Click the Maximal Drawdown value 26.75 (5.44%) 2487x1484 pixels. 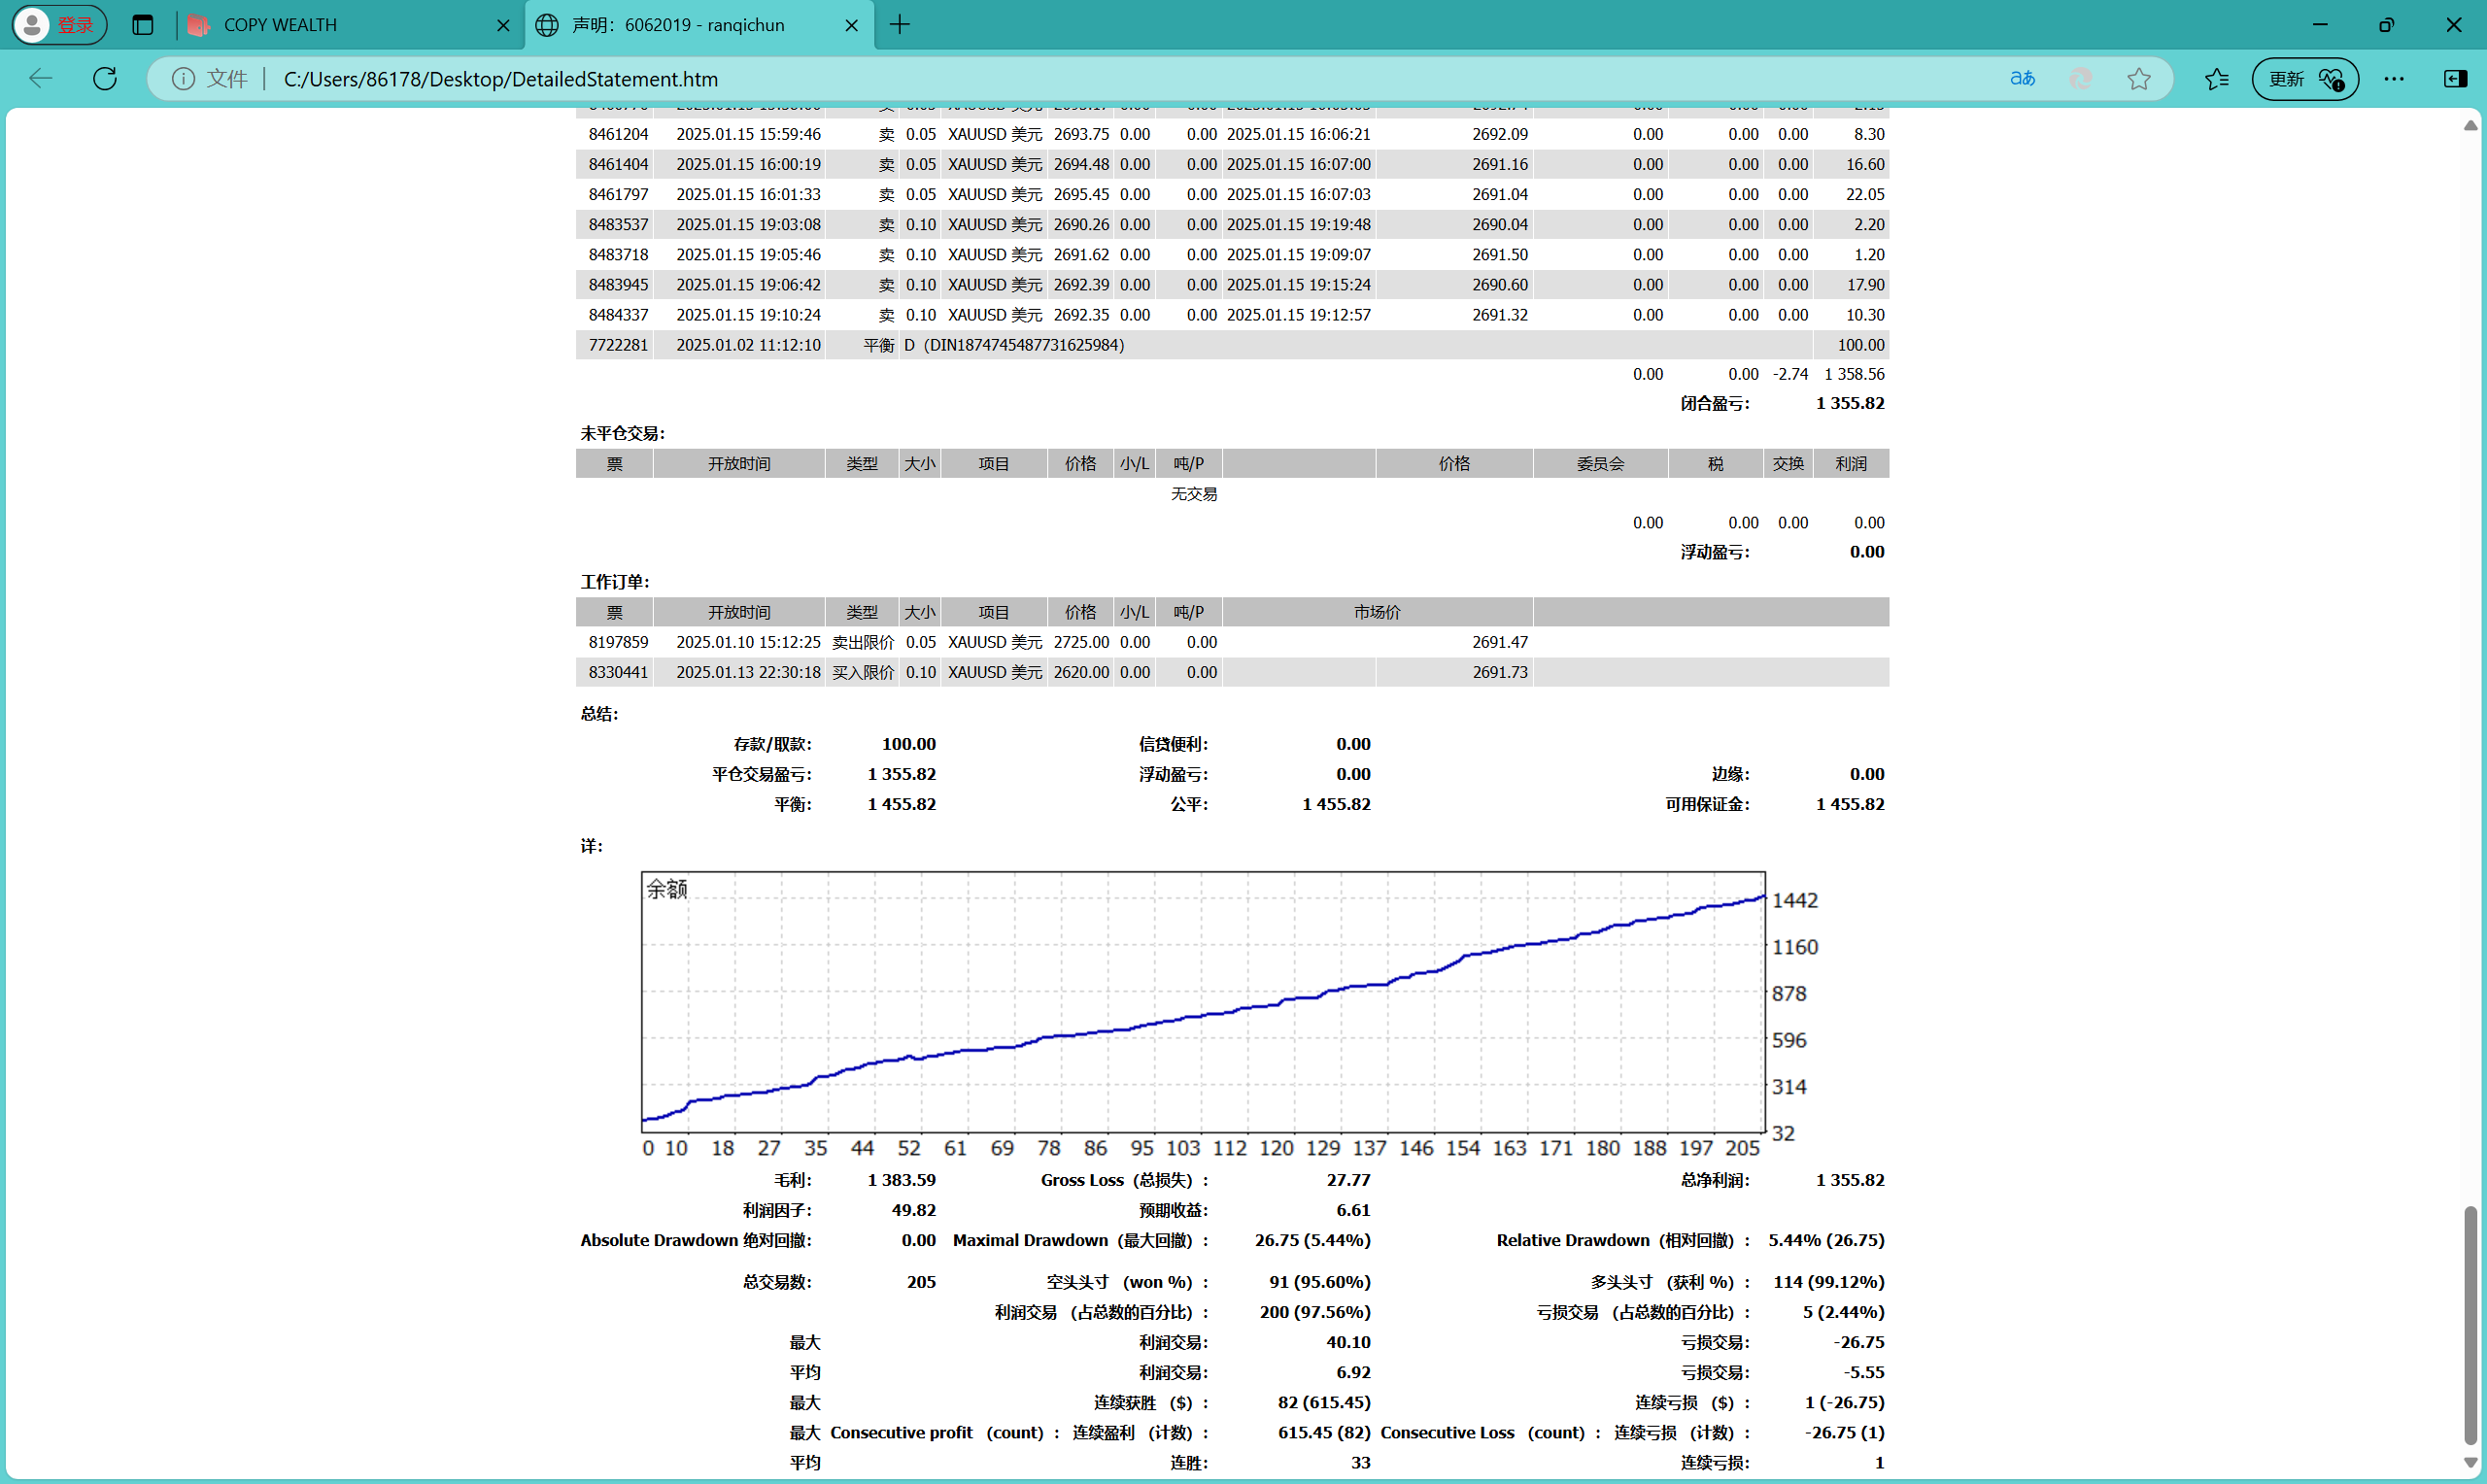1313,1240
